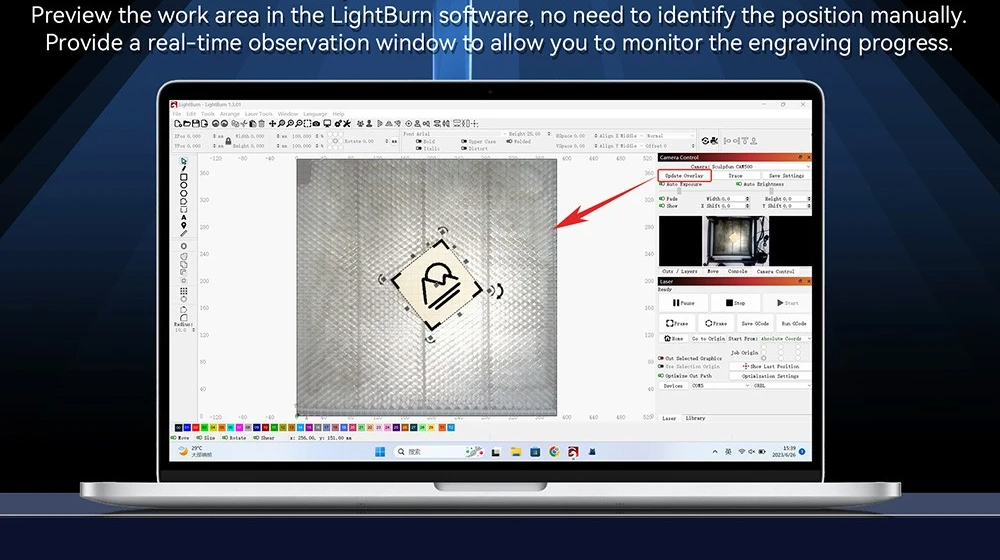
Task: Switch to the Cuts / Layers tab
Action: coord(679,271)
